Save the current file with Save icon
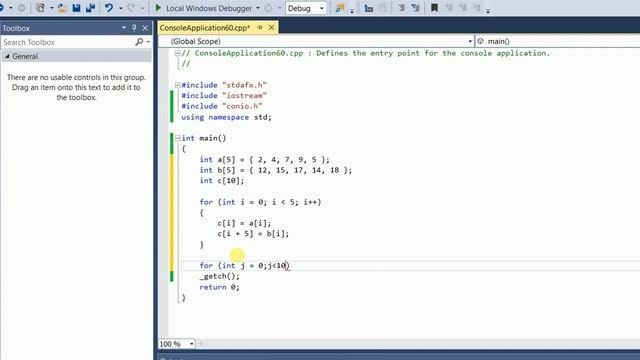 (76, 8)
